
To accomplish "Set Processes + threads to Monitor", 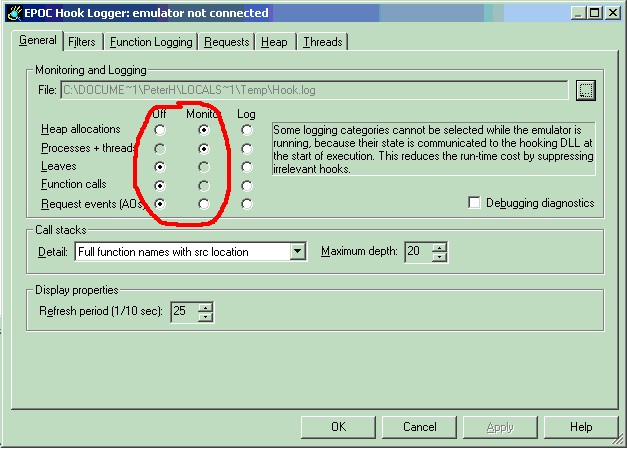I will pos(204,149).
